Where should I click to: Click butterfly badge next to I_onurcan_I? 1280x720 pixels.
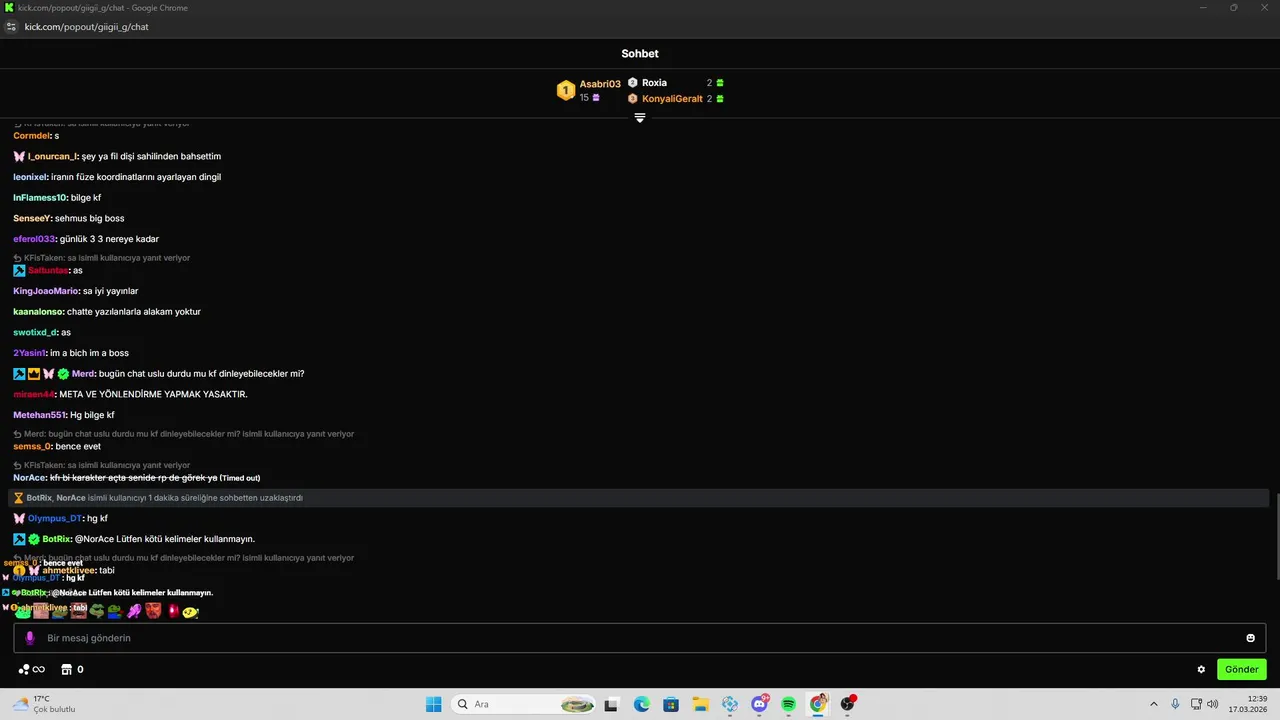pyautogui.click(x=19, y=156)
